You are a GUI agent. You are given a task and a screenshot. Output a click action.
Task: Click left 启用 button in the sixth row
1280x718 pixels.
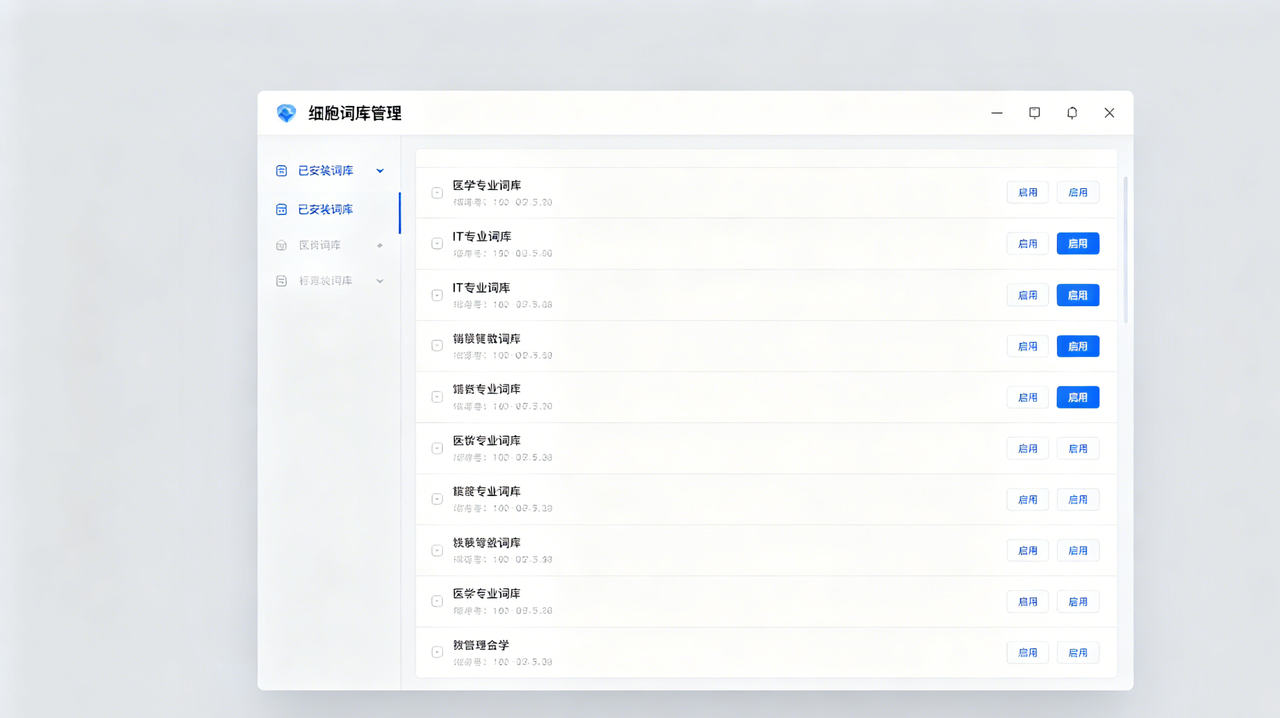pos(1028,448)
